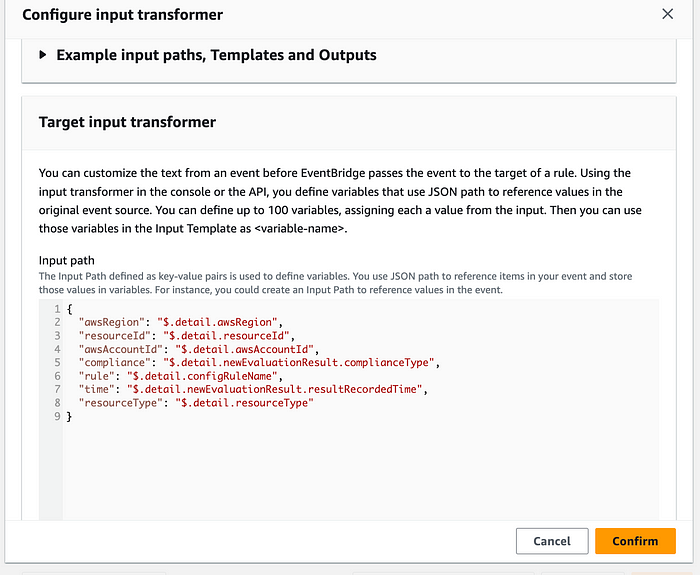Click the "$.detail.resourceId" value on line 3
700x575 pixels.
[226, 336]
